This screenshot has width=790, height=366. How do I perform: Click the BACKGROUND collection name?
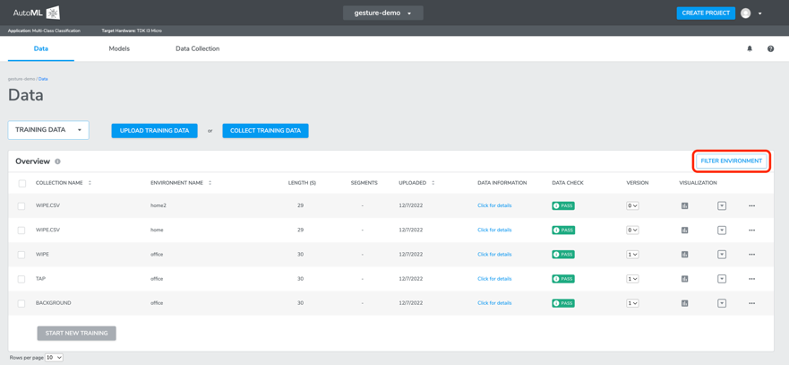(53, 303)
